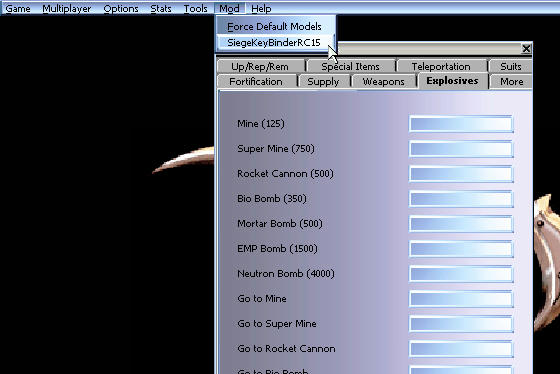The height and width of the screenshot is (374, 560).
Task: Click the Bio Bomb (350) key field
Action: (x=461, y=199)
